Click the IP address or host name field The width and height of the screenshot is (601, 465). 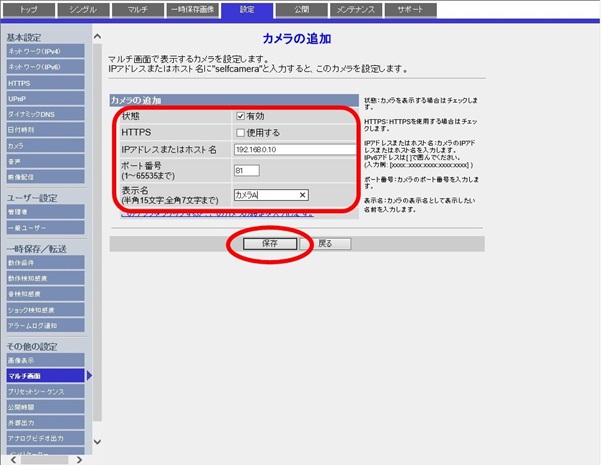(x=295, y=150)
